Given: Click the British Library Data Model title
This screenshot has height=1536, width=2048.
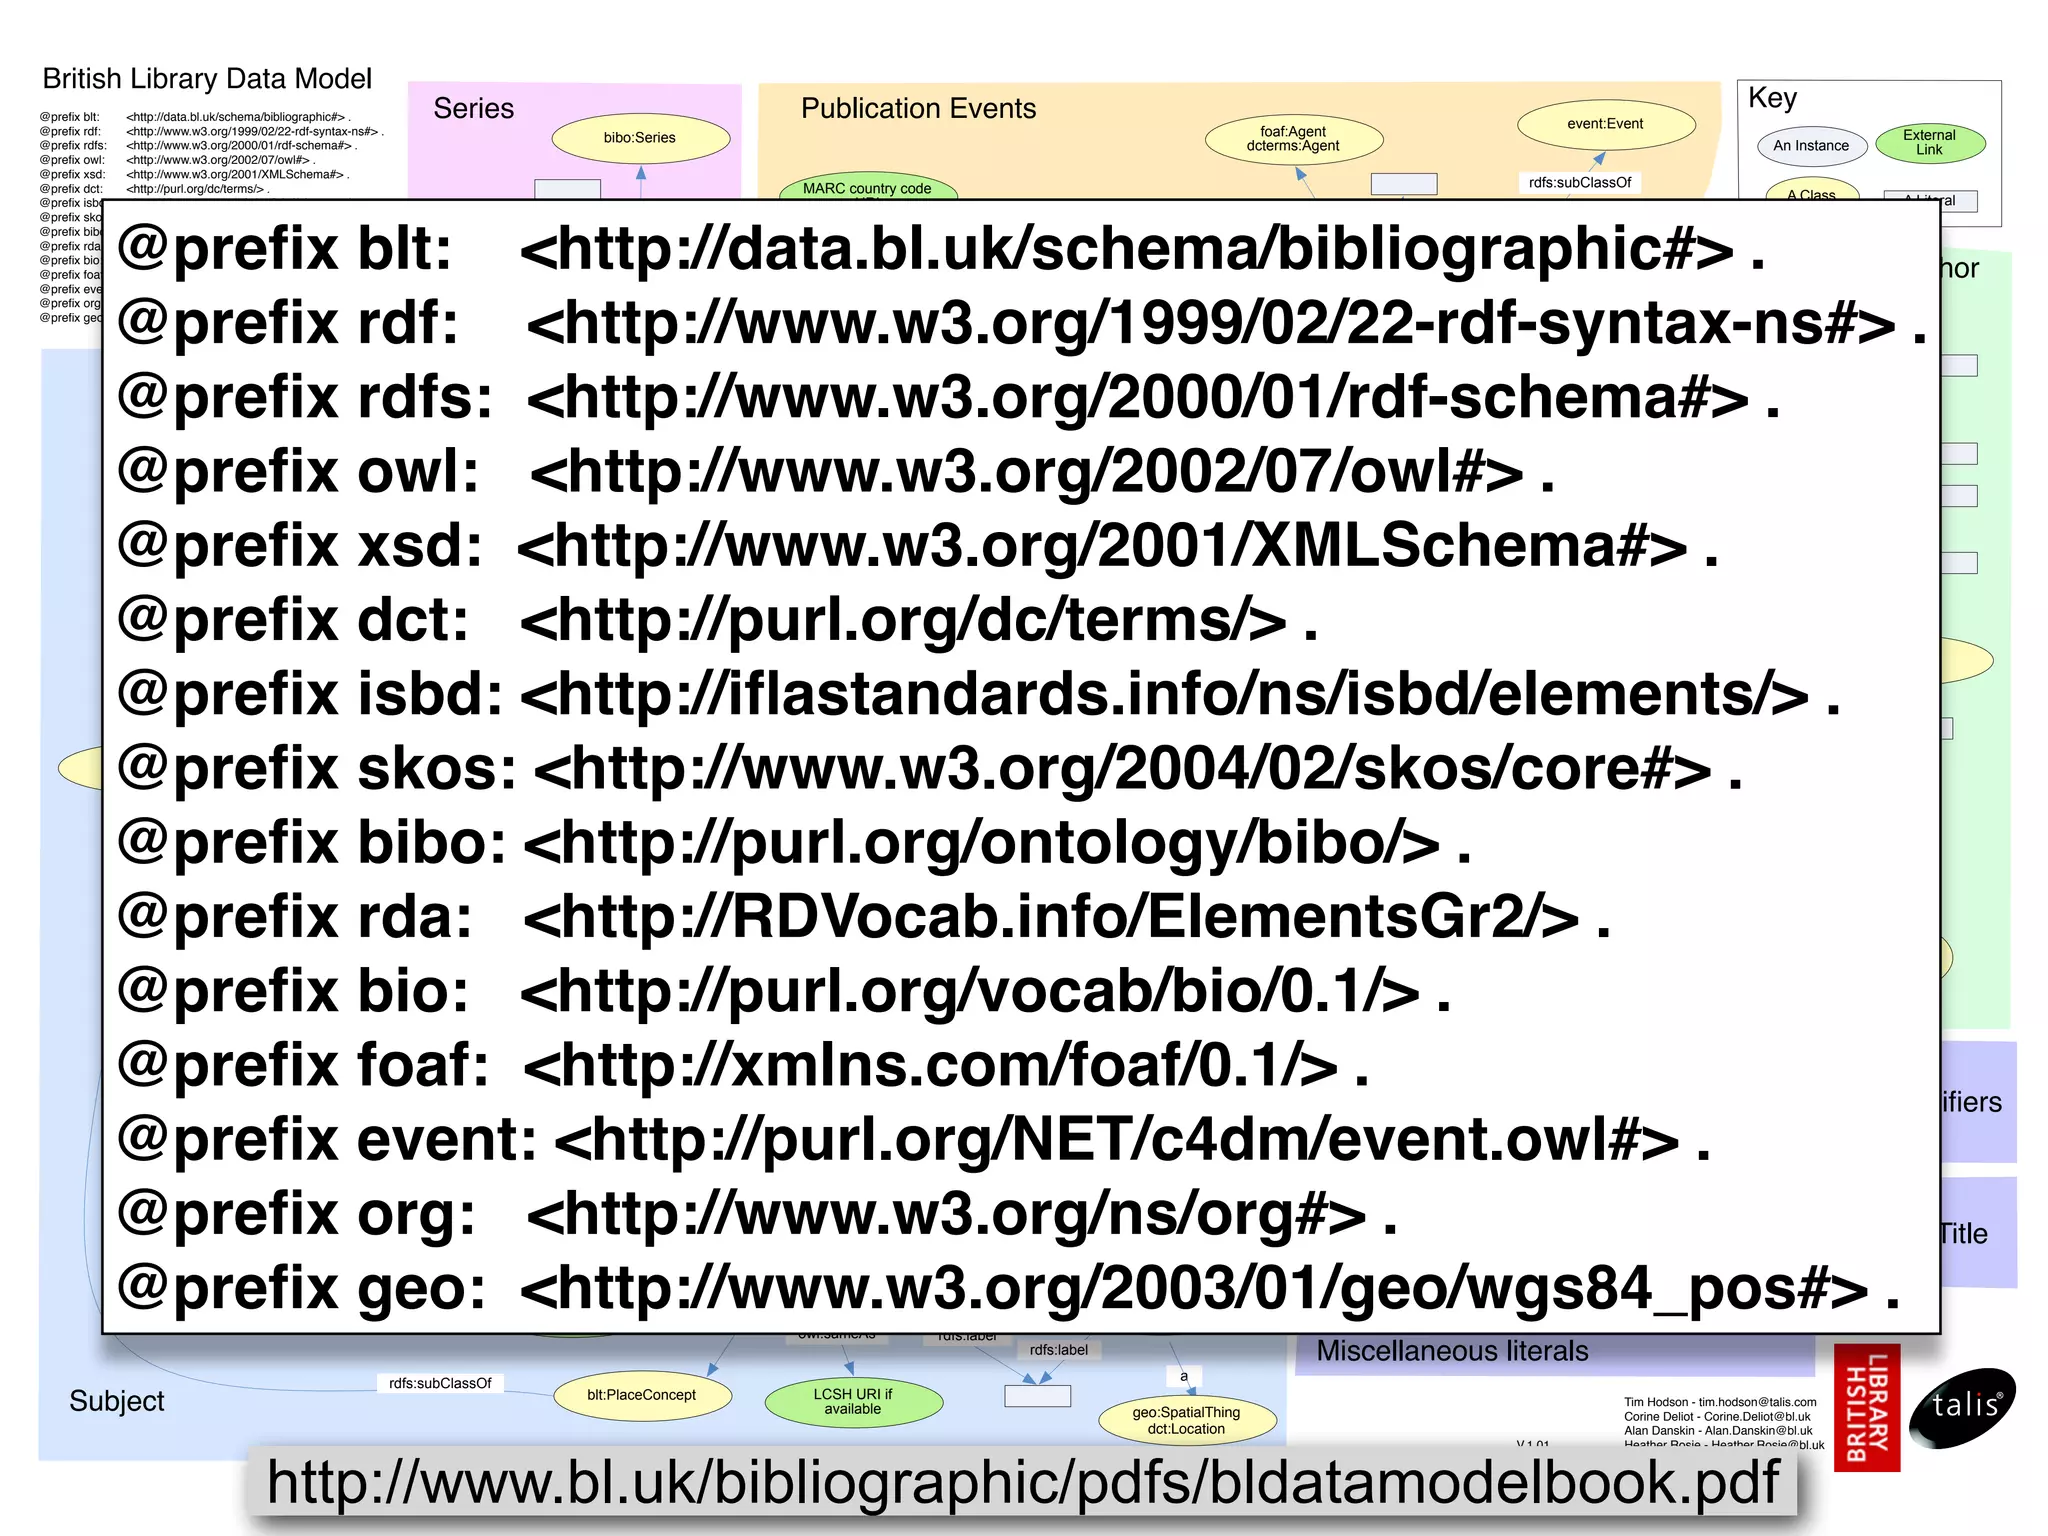Looking at the screenshot, I should click(x=207, y=79).
